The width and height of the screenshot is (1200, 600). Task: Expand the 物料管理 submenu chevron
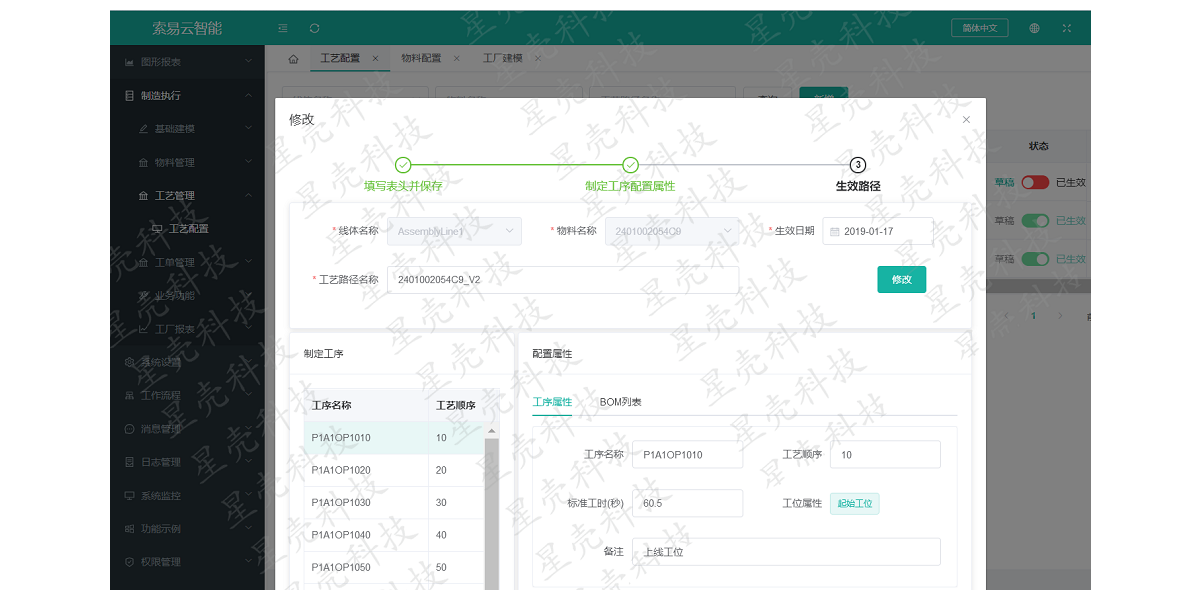pyautogui.click(x=248, y=162)
